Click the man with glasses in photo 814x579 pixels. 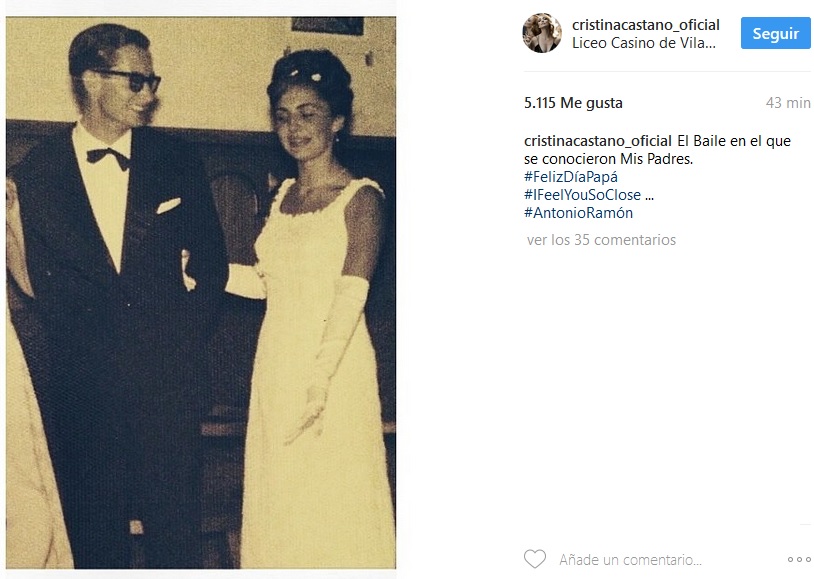click(x=114, y=291)
